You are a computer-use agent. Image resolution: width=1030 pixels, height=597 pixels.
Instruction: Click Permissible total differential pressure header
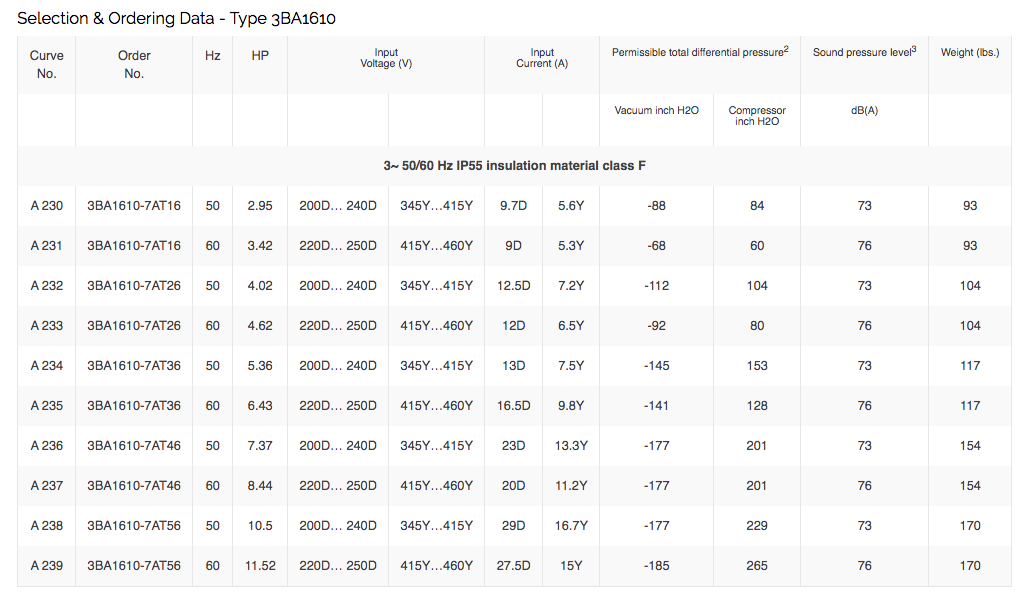(700, 52)
